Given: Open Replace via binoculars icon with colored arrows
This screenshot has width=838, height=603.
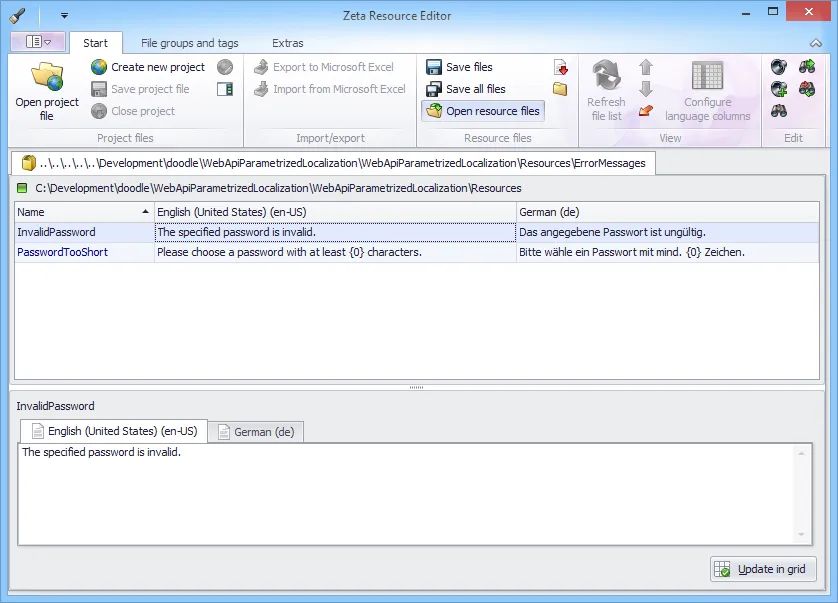Looking at the screenshot, I should coord(808,90).
